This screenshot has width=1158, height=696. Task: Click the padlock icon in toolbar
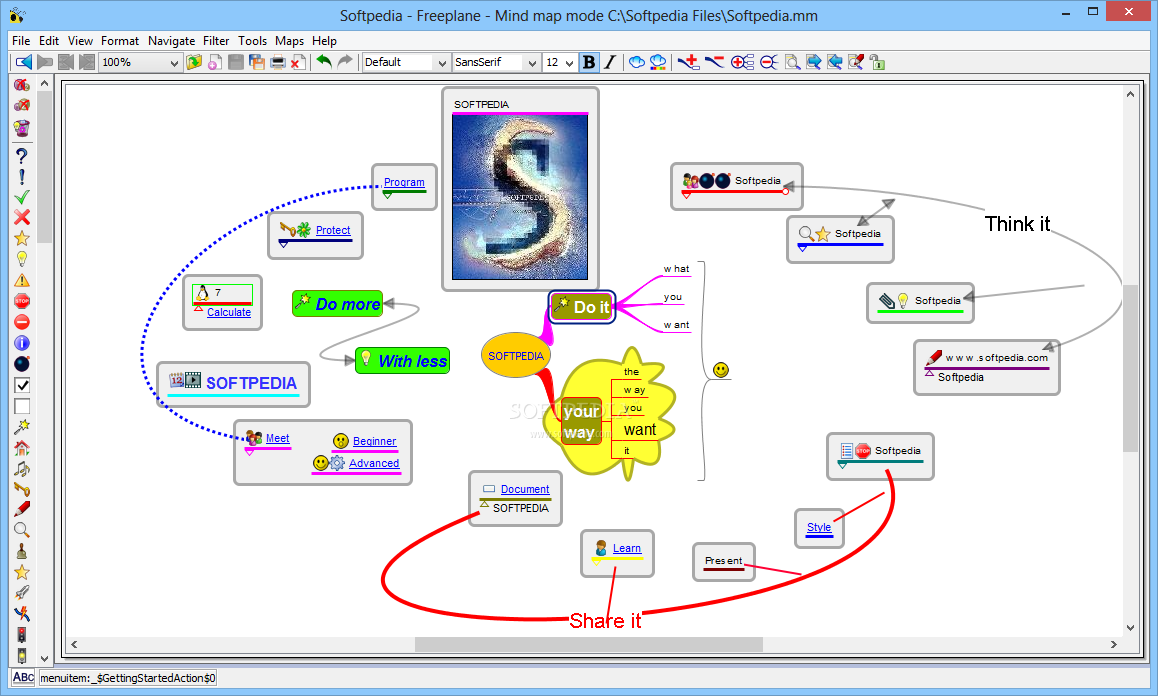[x=877, y=62]
